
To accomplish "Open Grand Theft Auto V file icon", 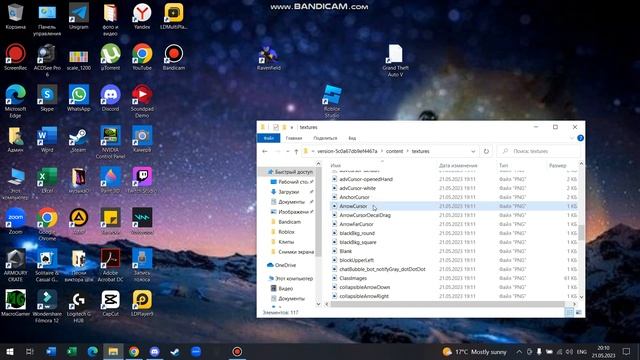I will (x=395, y=60).
